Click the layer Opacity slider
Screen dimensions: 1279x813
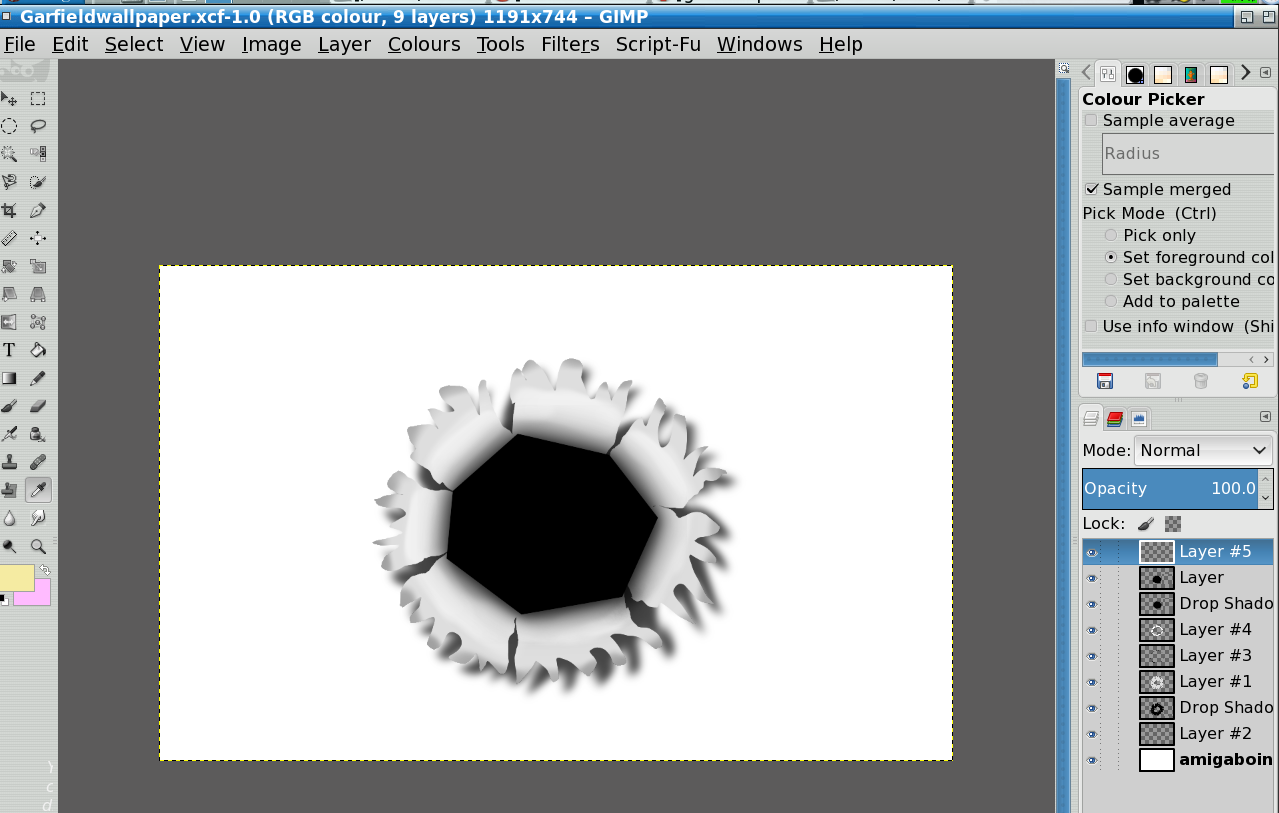click(1169, 489)
